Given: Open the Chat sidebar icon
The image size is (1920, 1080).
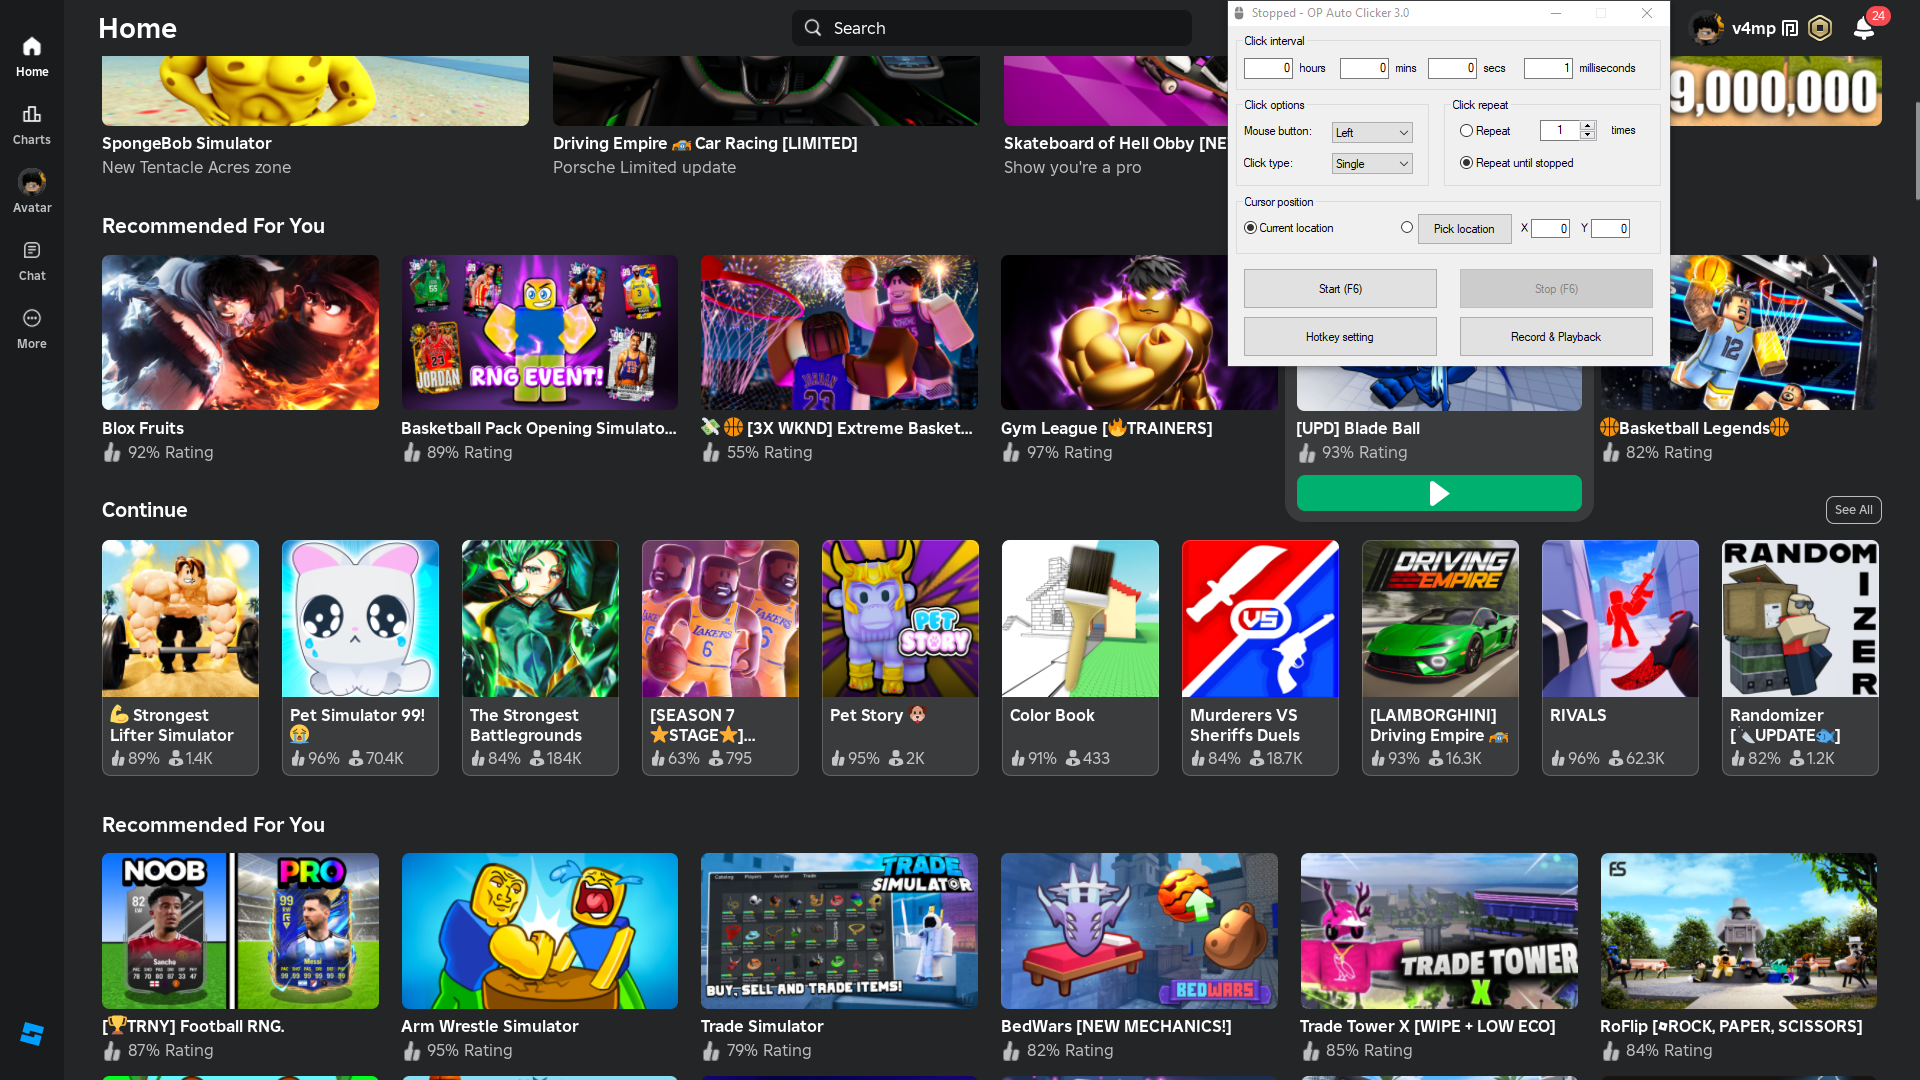Looking at the screenshot, I should [x=32, y=250].
